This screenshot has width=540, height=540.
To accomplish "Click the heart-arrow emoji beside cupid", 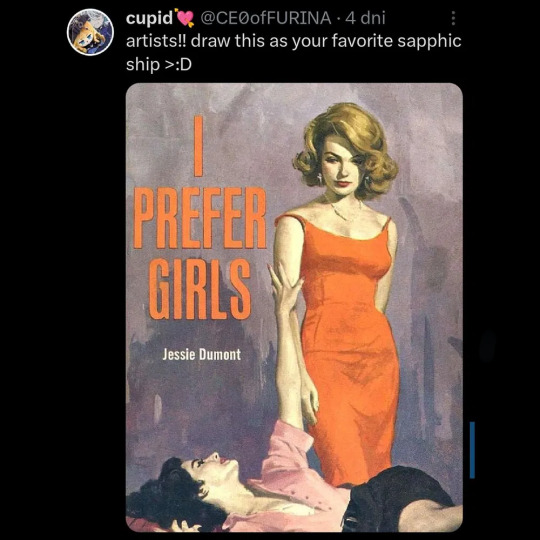I will coord(185,18).
